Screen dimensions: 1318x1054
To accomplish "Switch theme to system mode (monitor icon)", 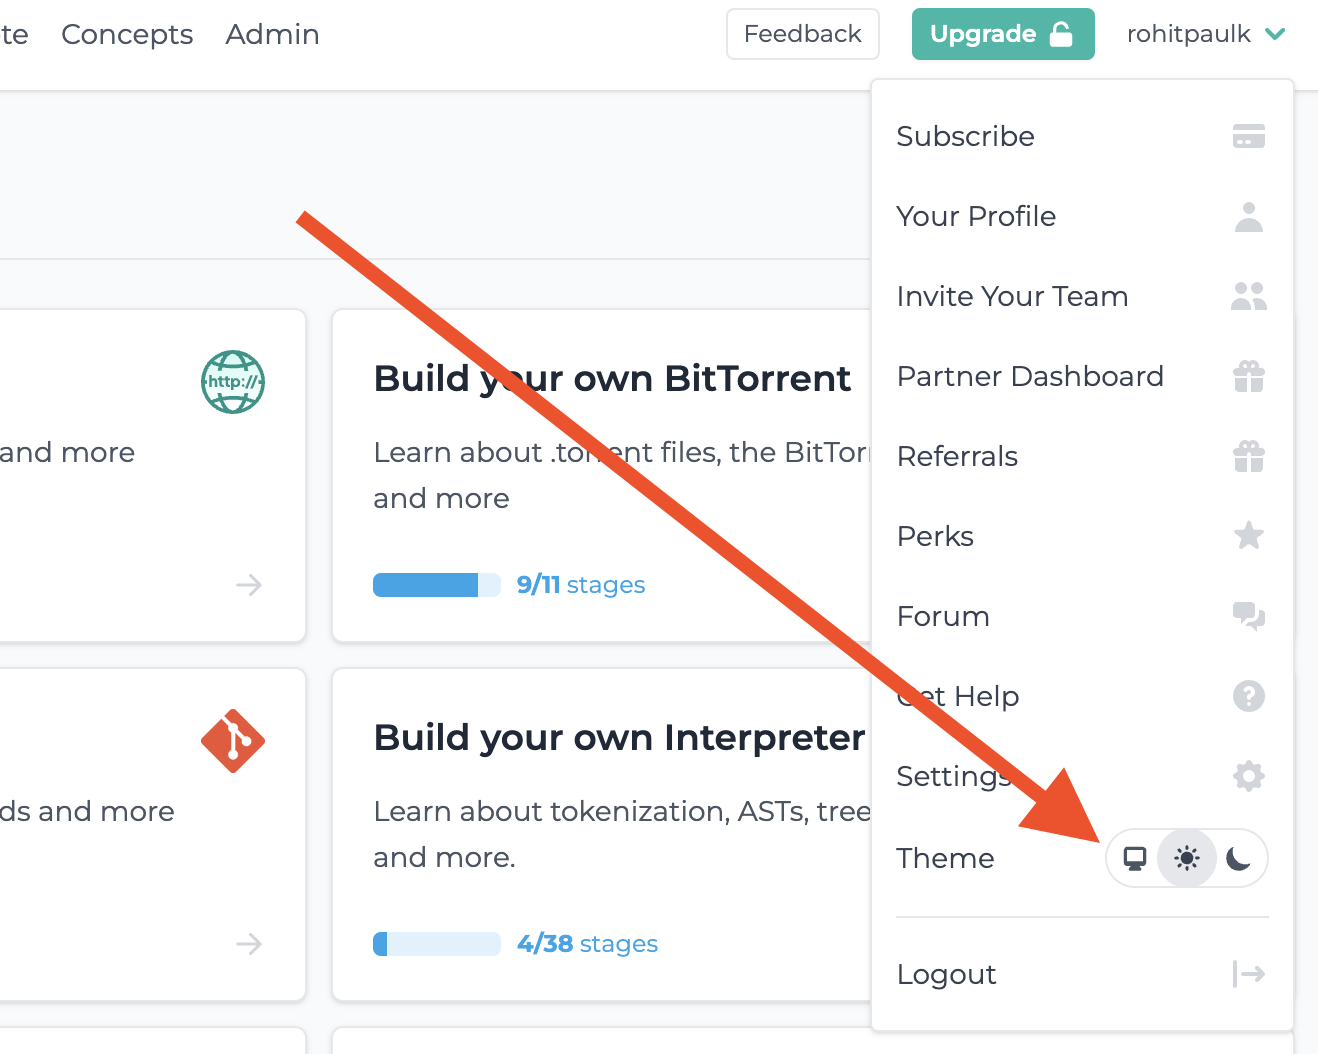I will click(x=1135, y=858).
